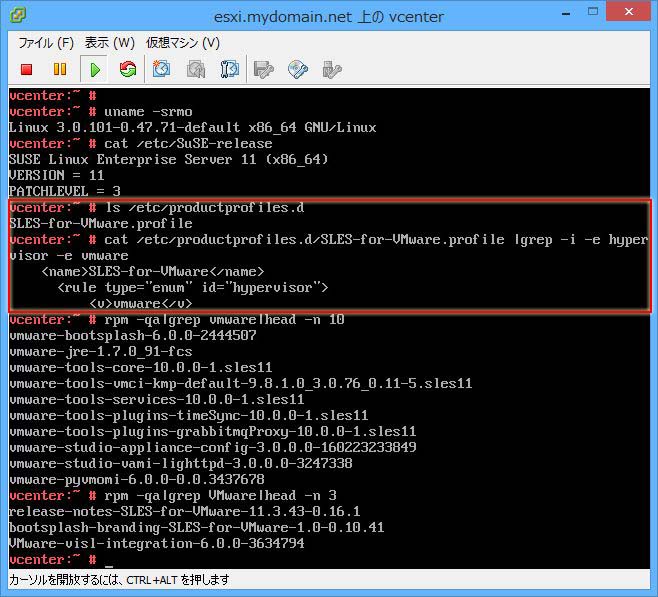Click 'vmware-tools-services-10.0.0-1.sles11'

pos(157,399)
